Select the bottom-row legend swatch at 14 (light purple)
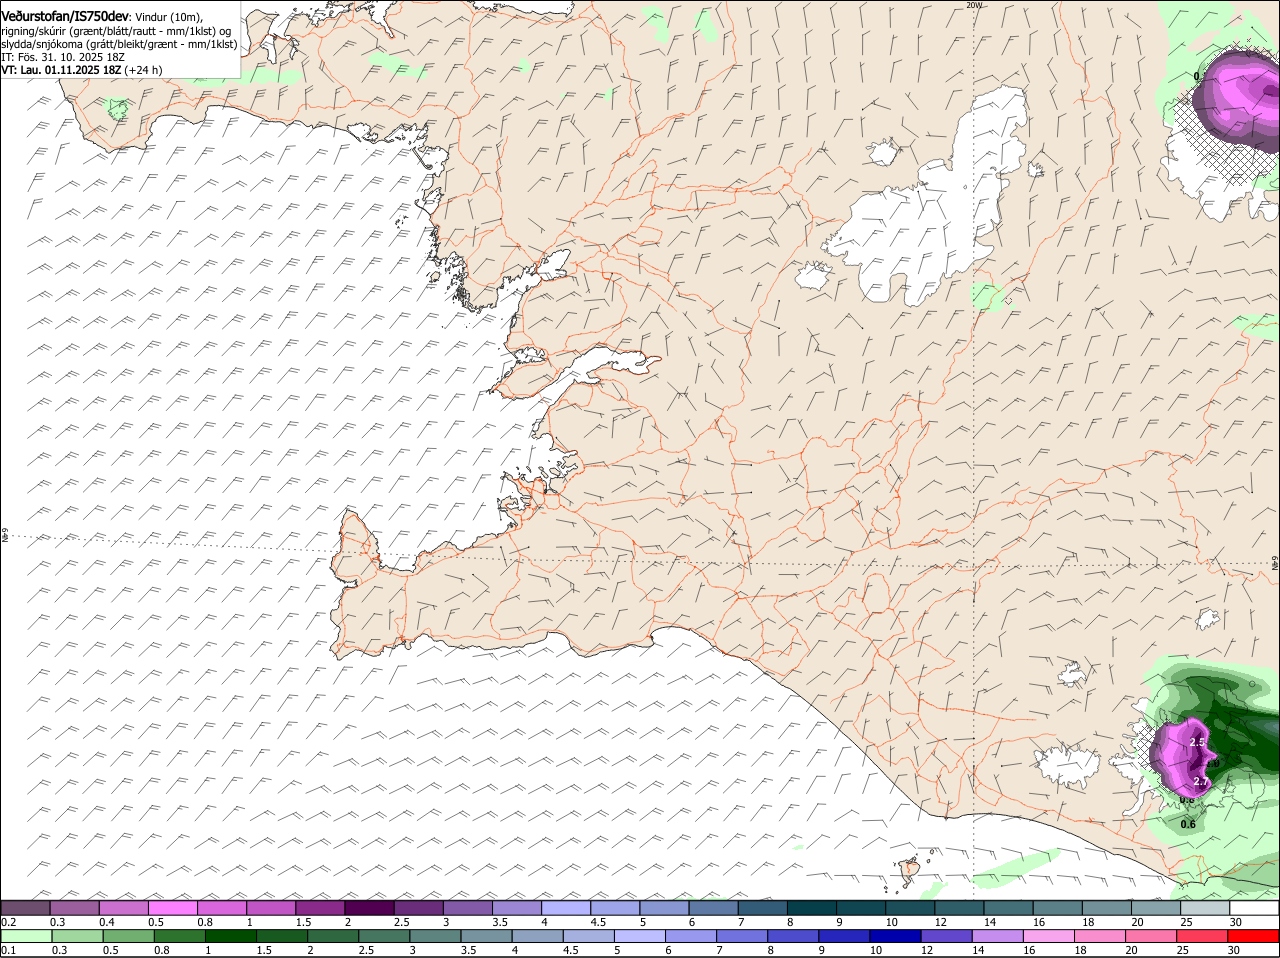This screenshot has width=1280, height=958. pyautogui.click(x=998, y=936)
